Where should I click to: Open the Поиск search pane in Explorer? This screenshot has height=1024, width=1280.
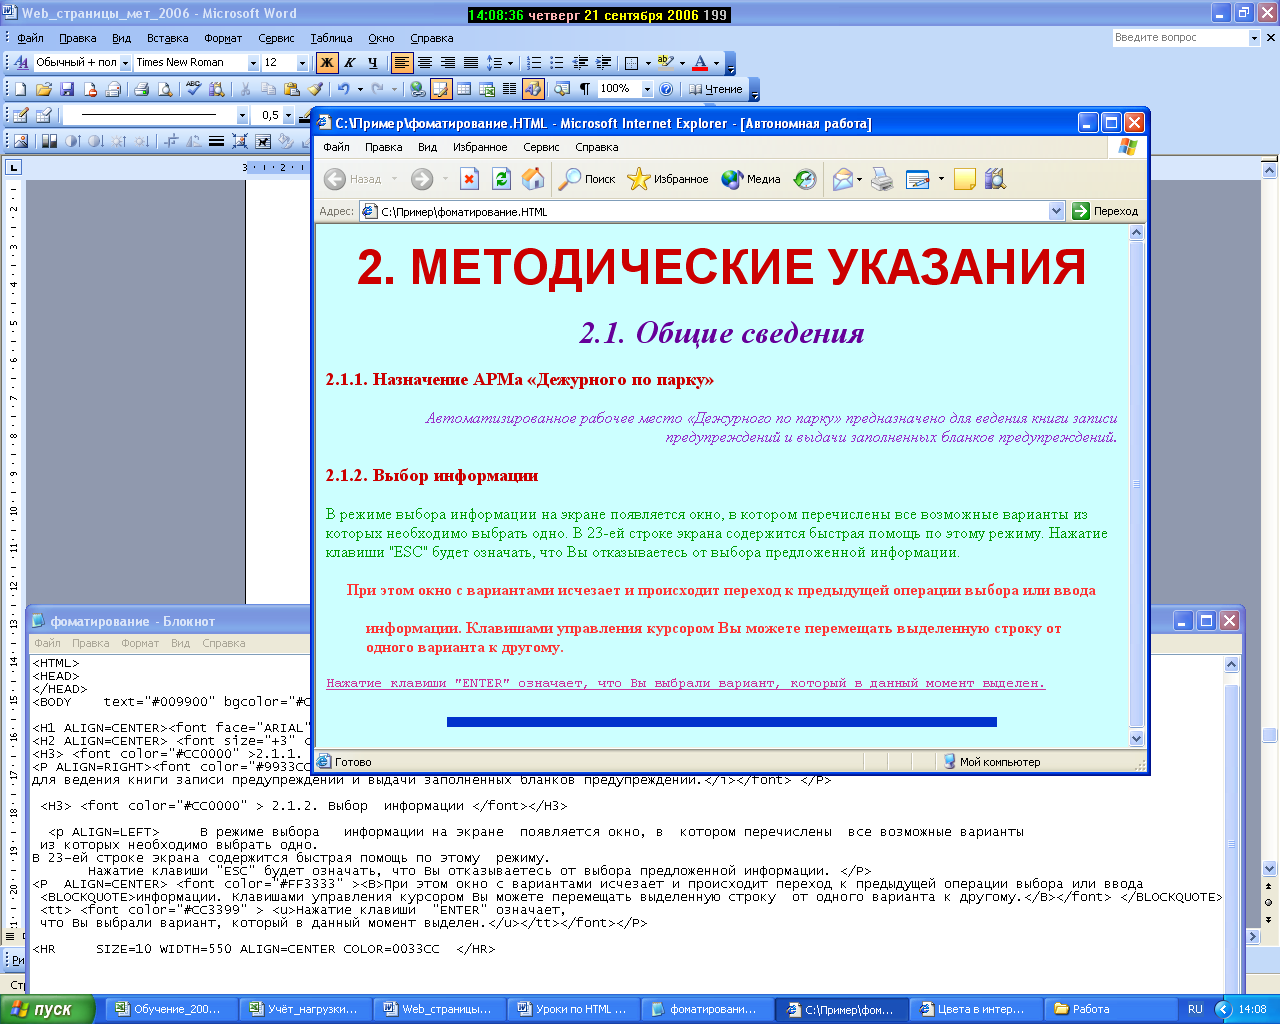(x=587, y=179)
